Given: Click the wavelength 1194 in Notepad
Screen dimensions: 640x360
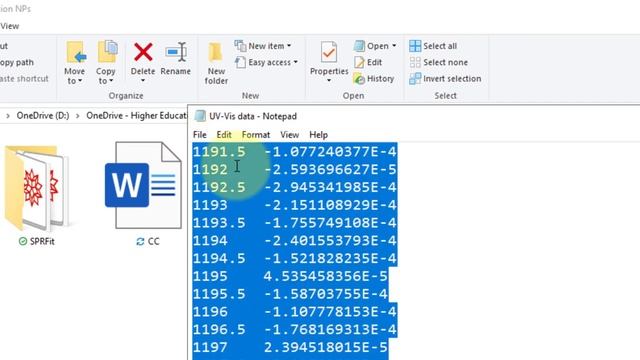Looking at the screenshot, I should 210,240.
